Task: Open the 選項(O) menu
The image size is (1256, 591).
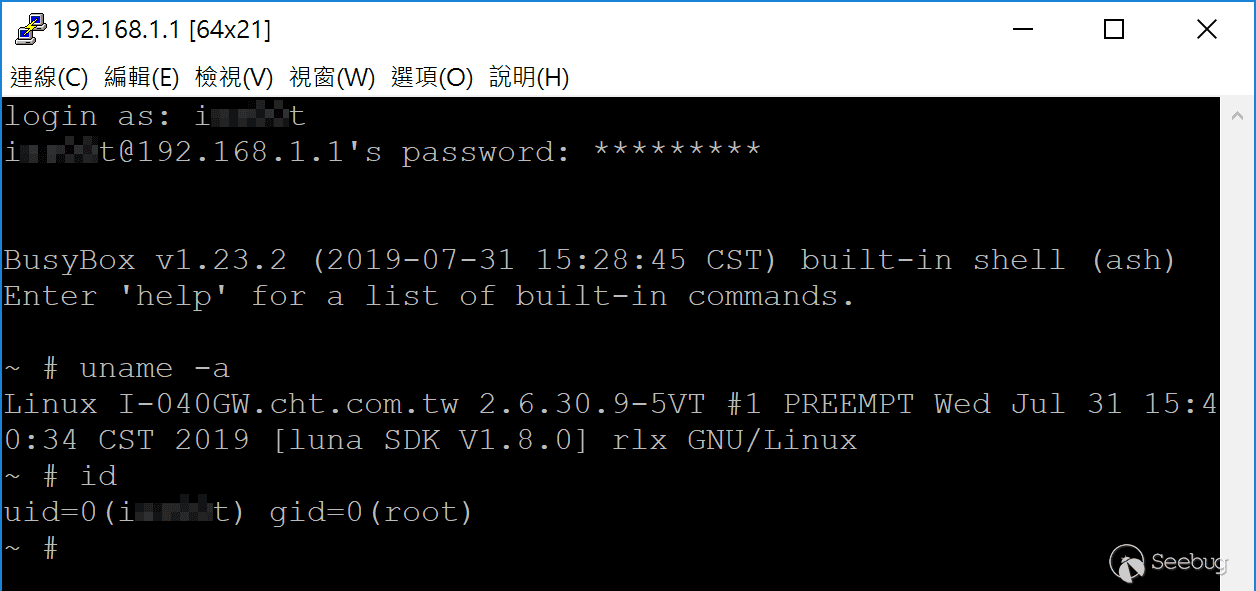Action: tap(432, 78)
